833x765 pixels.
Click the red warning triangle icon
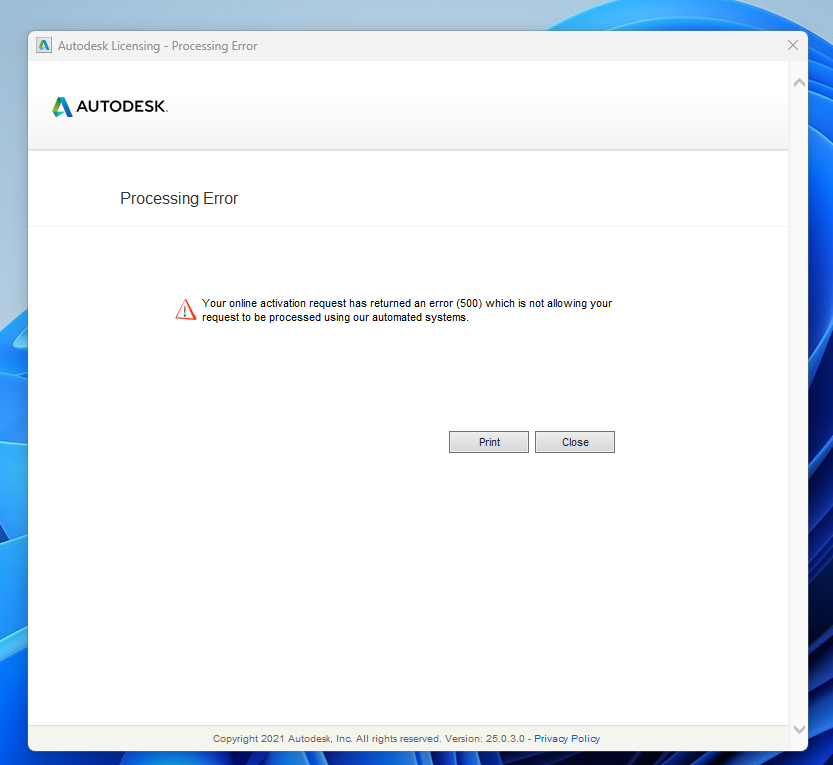pos(185,310)
